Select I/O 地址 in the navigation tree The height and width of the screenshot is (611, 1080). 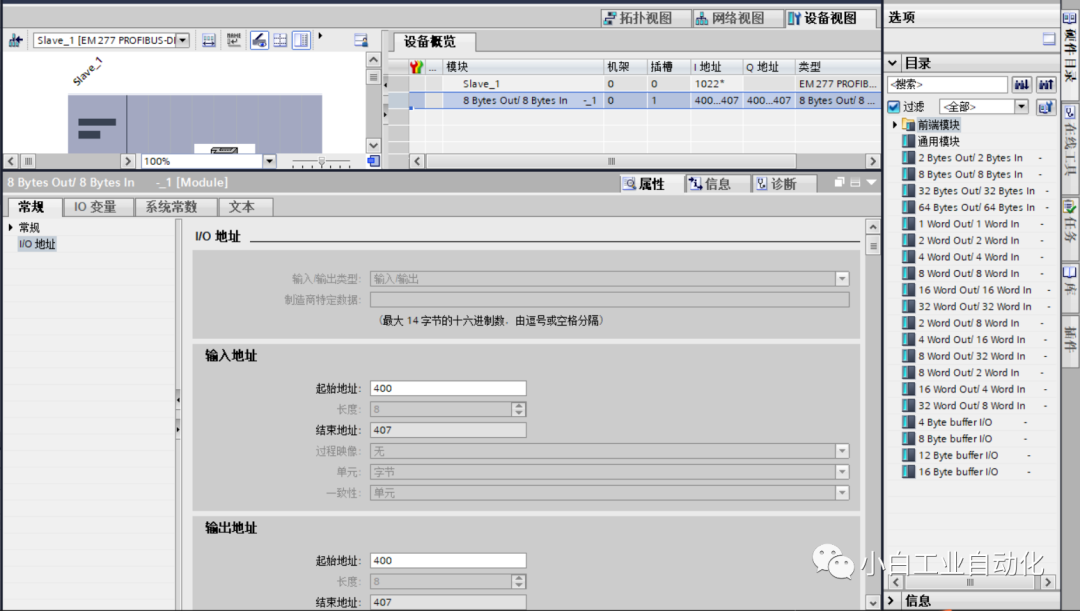[37, 244]
